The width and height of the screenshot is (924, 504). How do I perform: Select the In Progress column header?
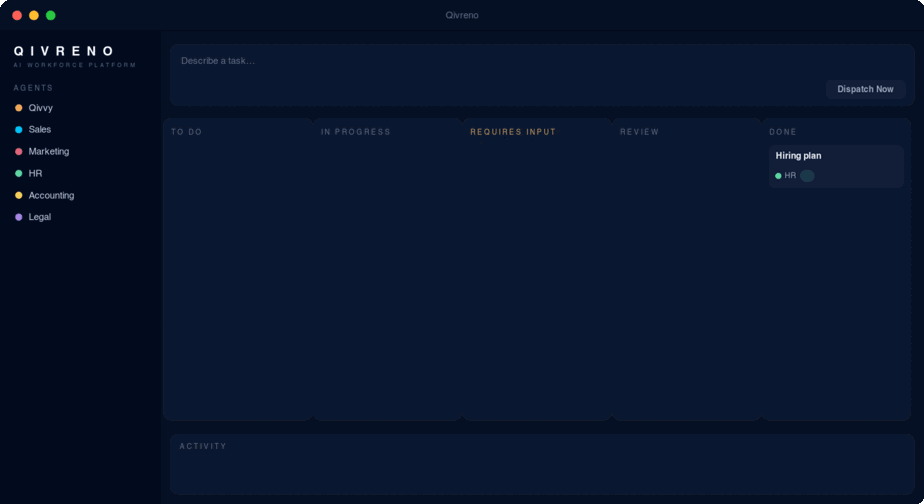pyautogui.click(x=355, y=132)
